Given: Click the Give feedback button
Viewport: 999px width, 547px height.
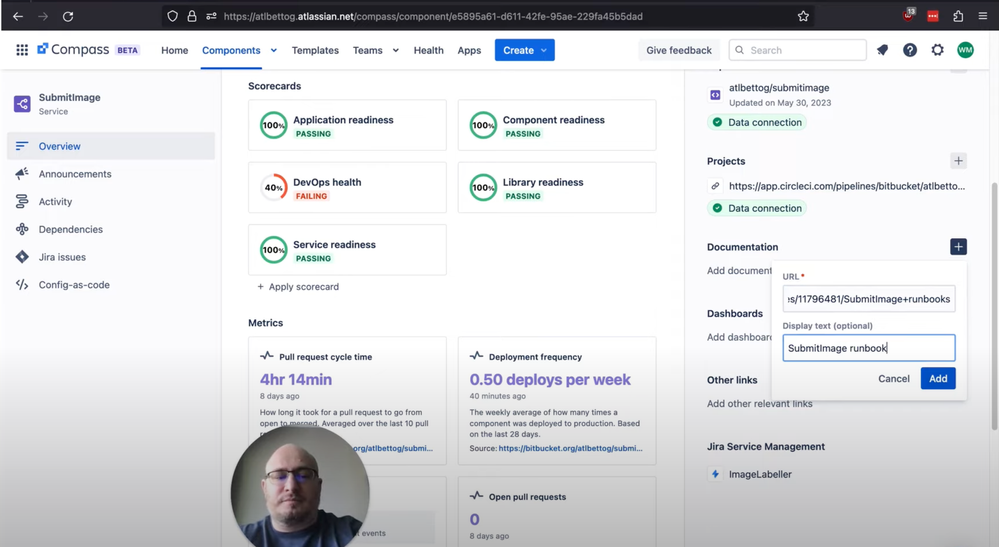Looking at the screenshot, I should tap(679, 50).
